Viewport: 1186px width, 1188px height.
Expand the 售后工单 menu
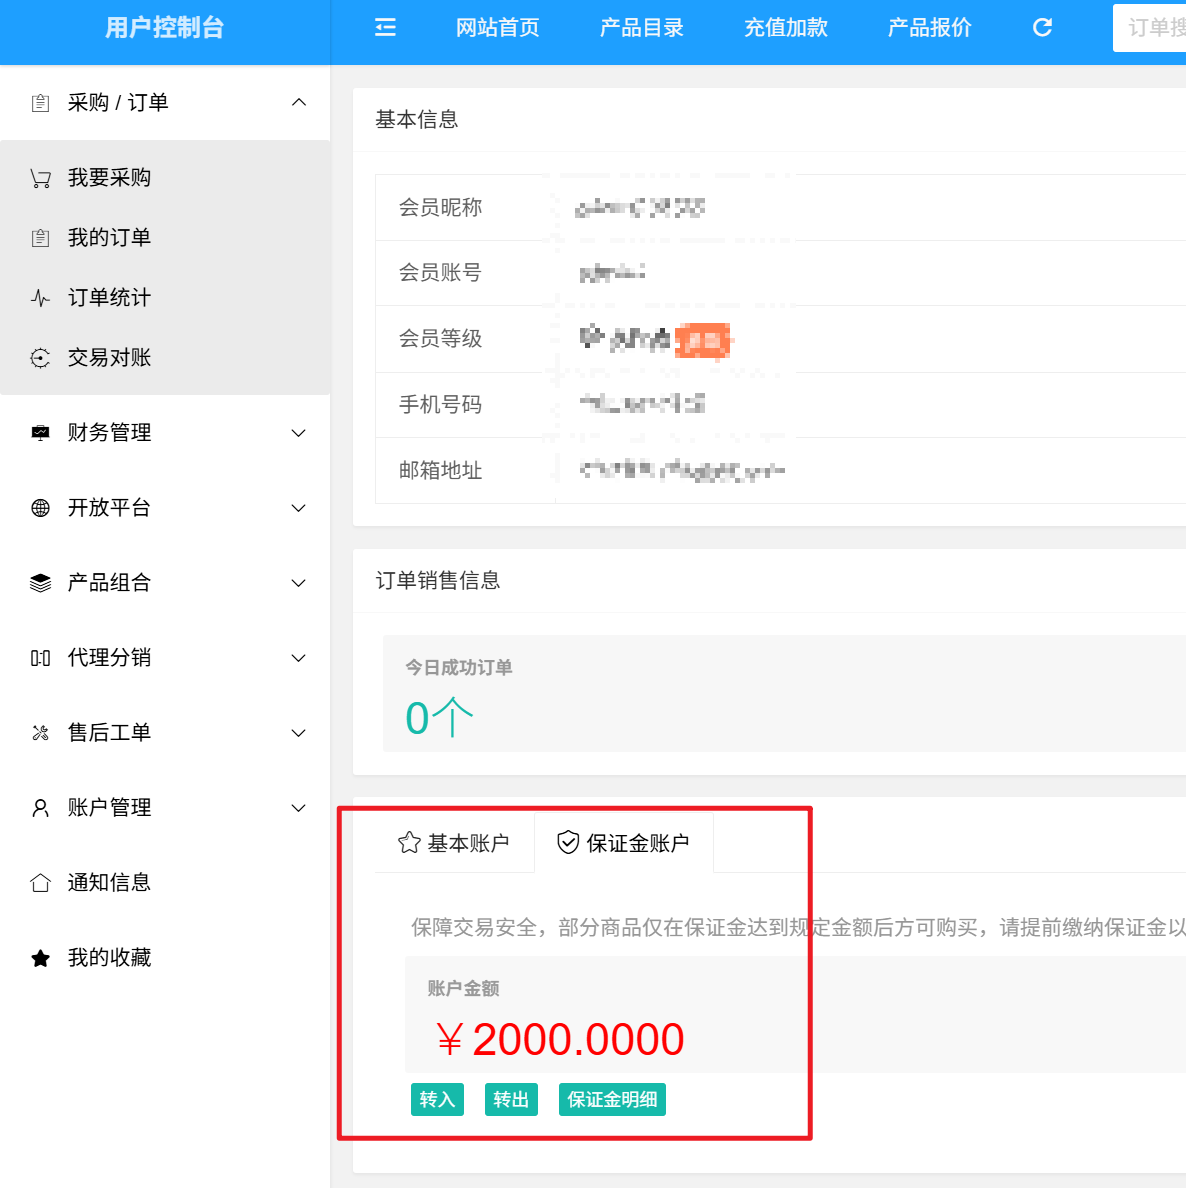165,733
